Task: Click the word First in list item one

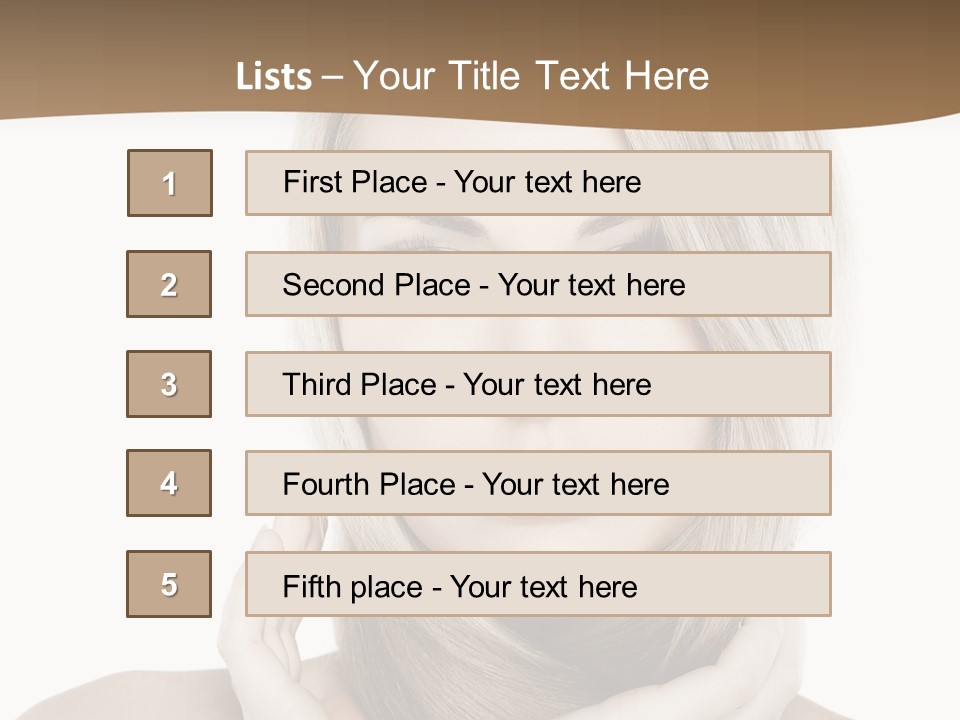Action: click(x=312, y=182)
